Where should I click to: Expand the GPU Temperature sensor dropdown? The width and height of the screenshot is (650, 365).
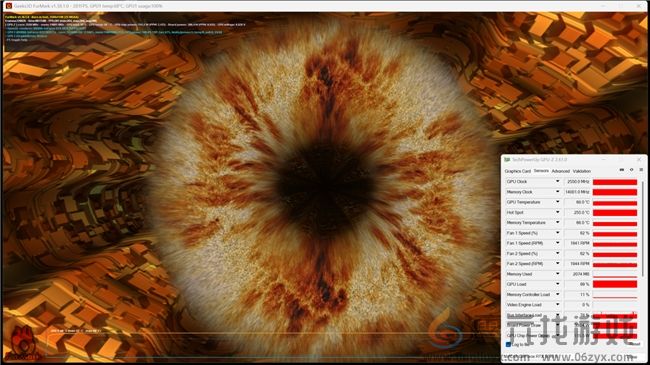558,202
